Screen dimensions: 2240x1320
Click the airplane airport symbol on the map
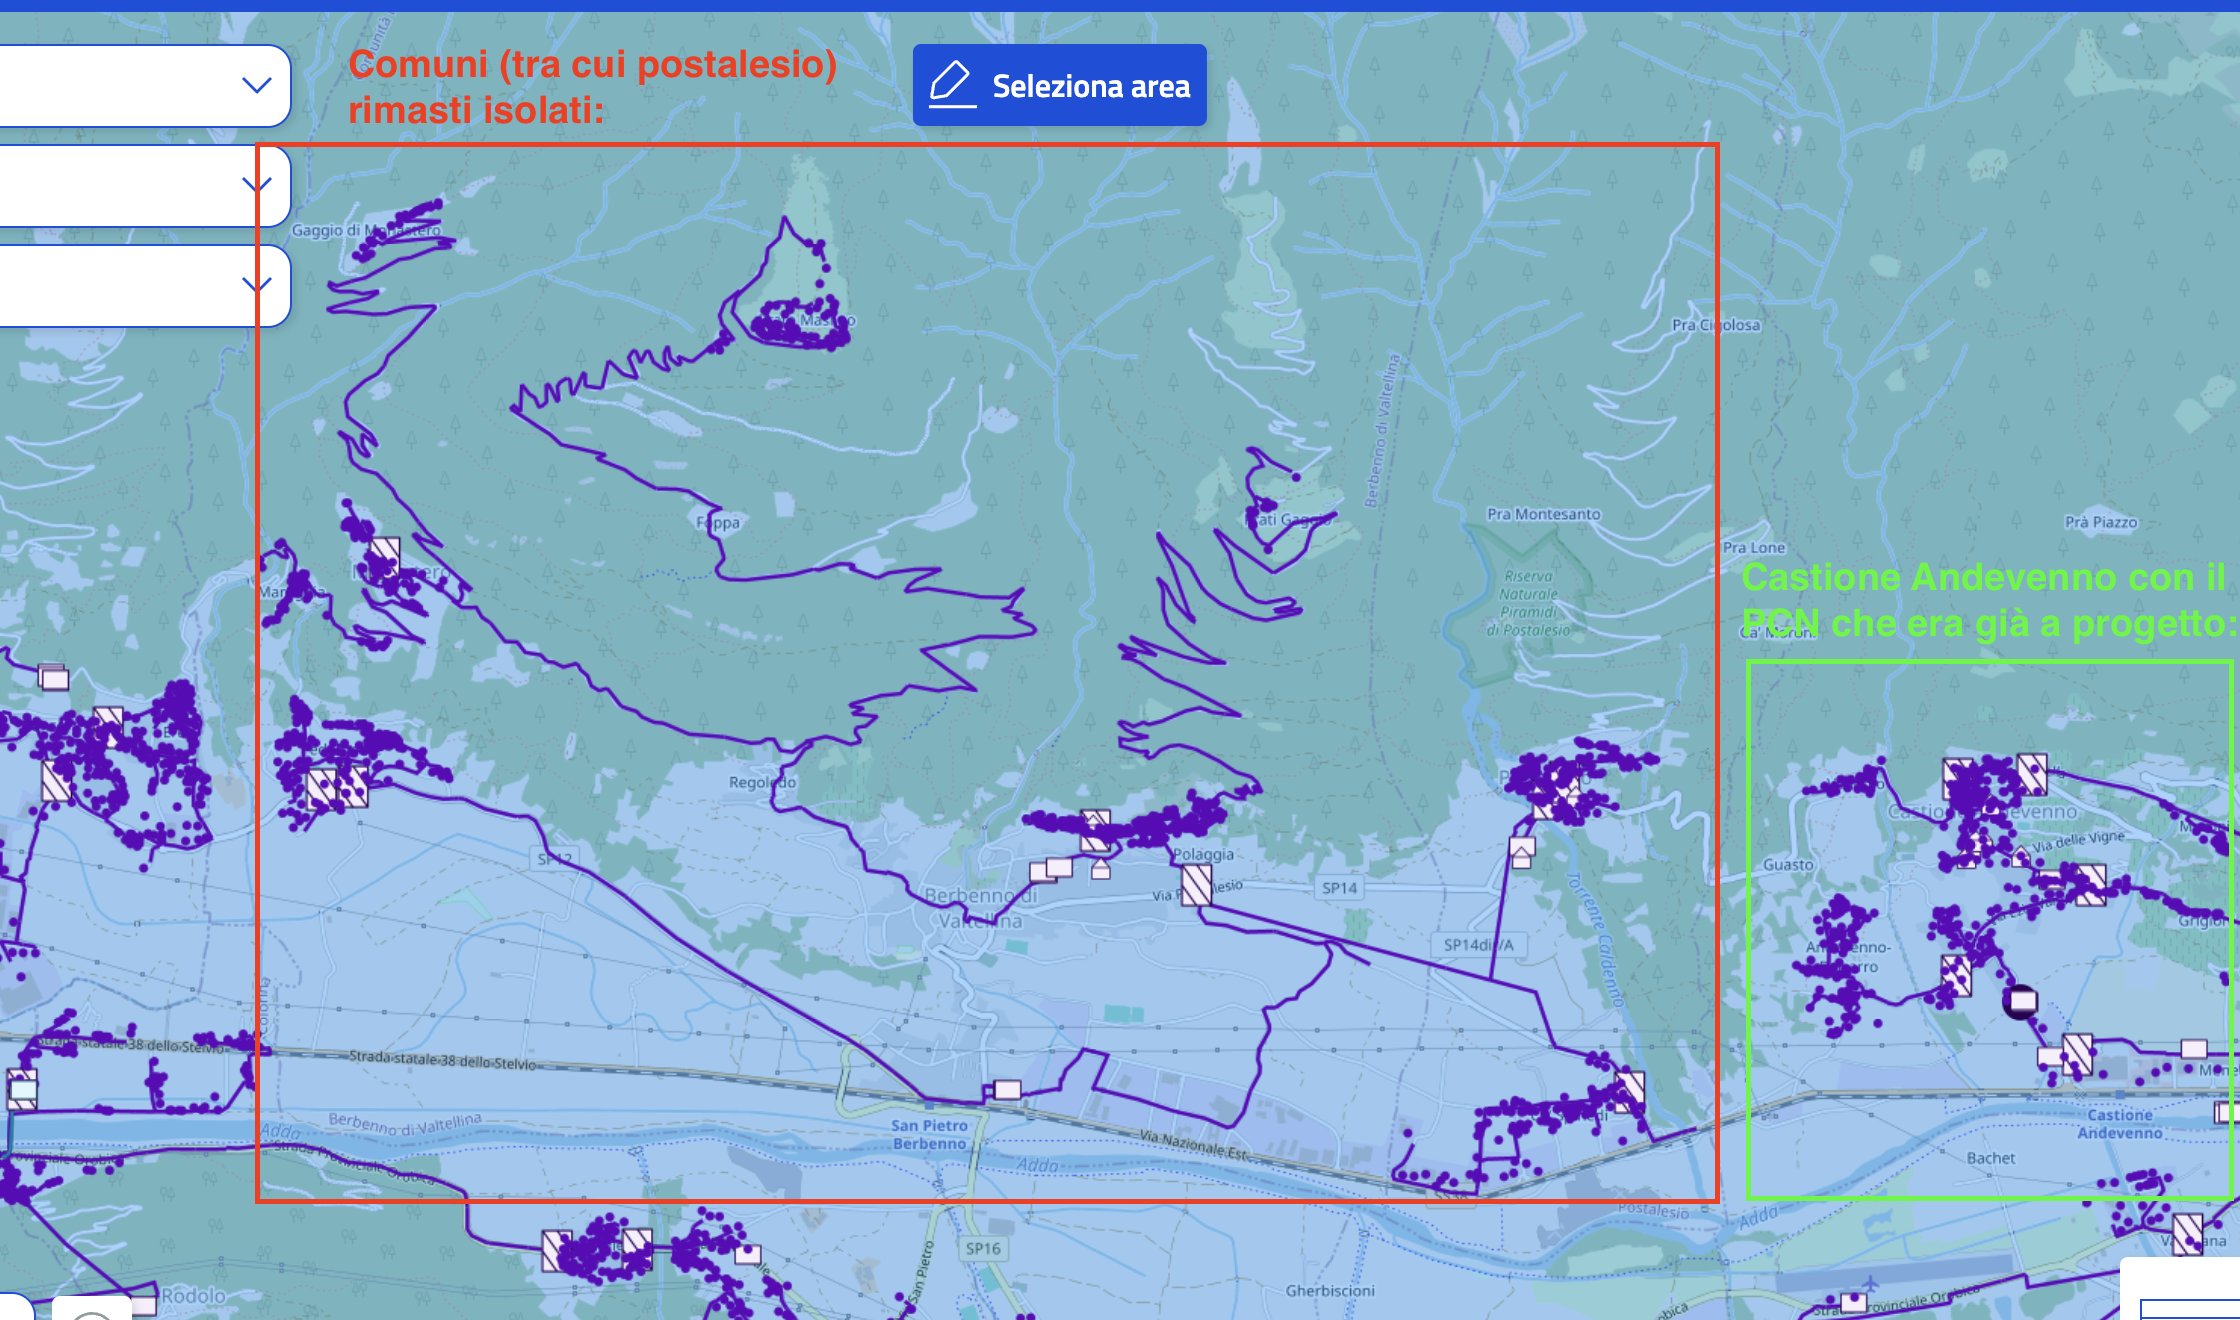click(x=1869, y=1283)
